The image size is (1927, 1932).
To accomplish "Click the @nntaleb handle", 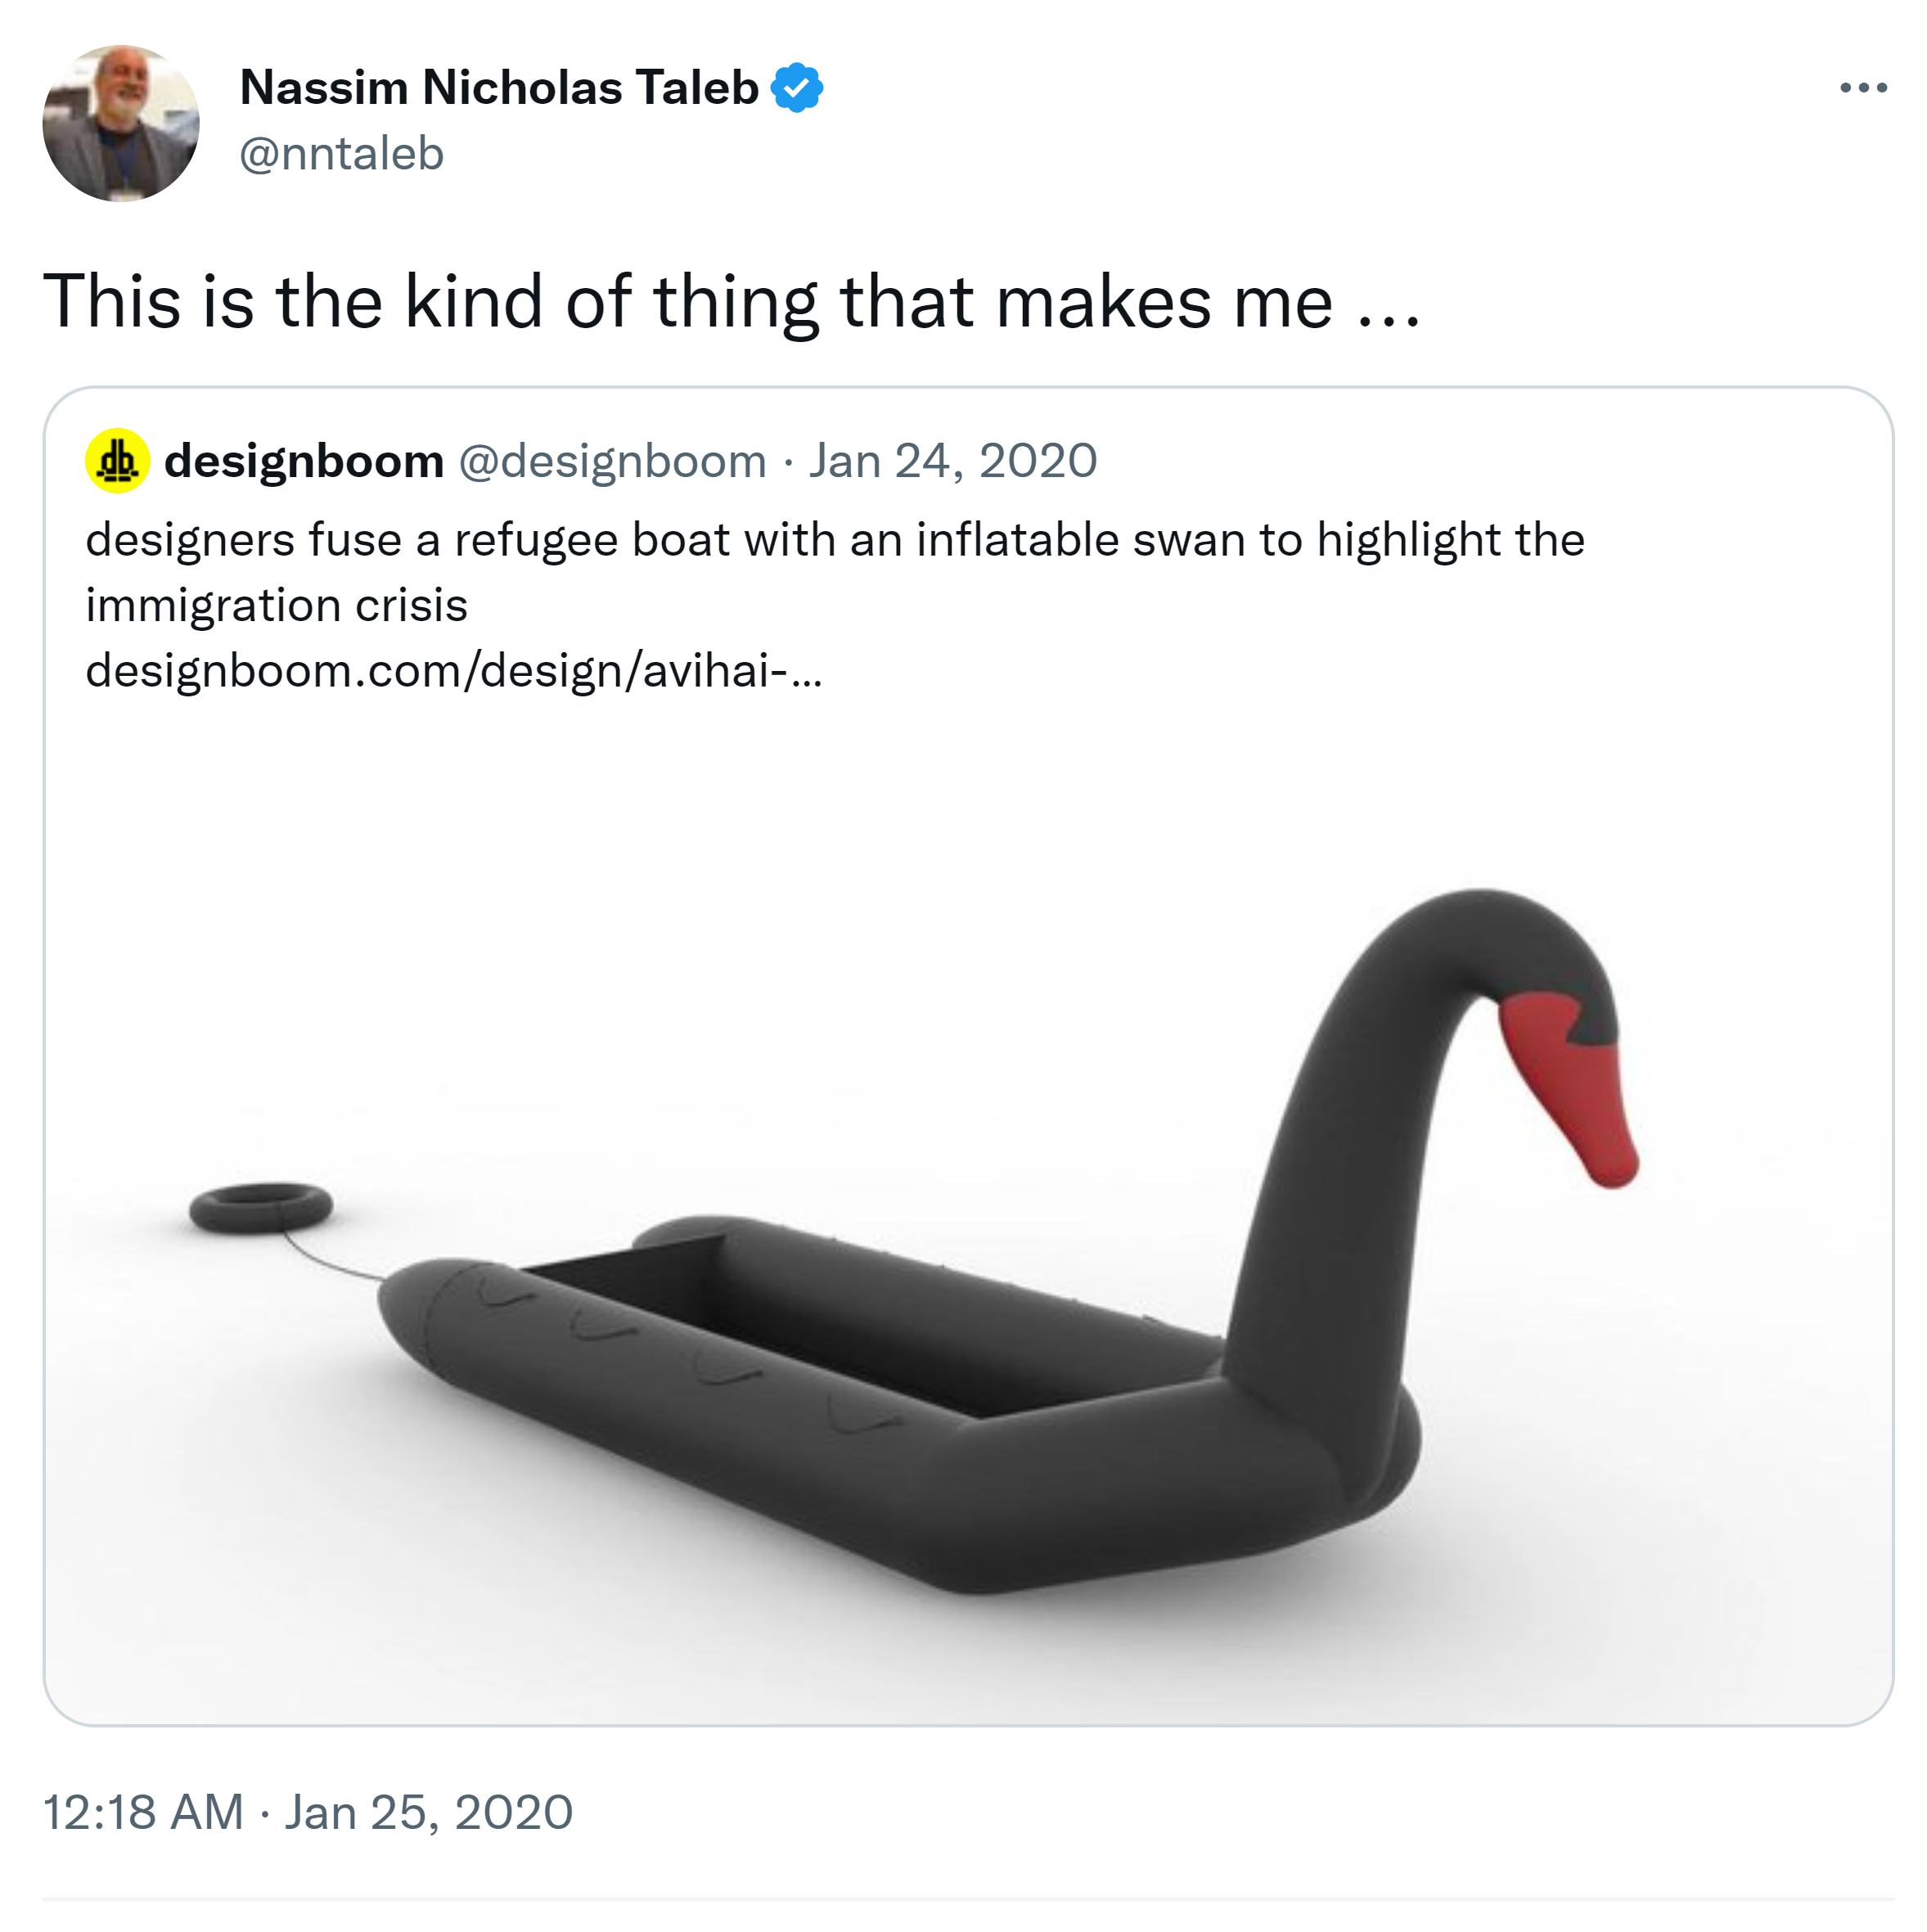I will (x=341, y=154).
